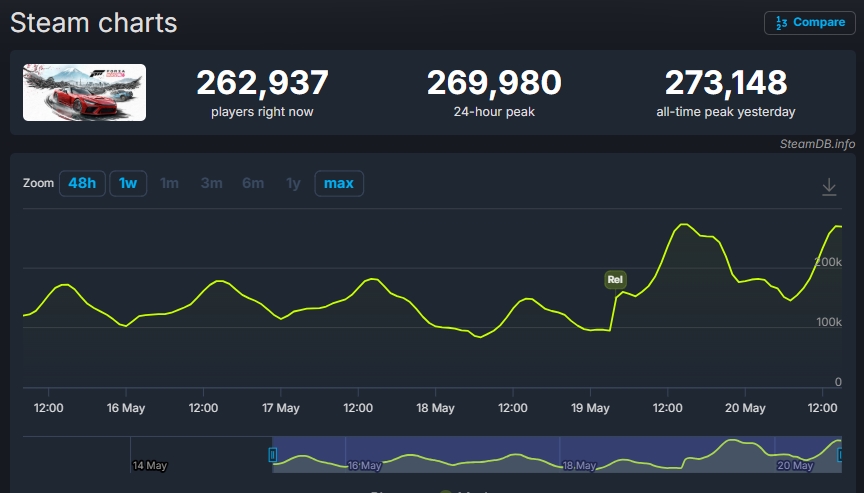Click the Steam charts heading

click(94, 23)
